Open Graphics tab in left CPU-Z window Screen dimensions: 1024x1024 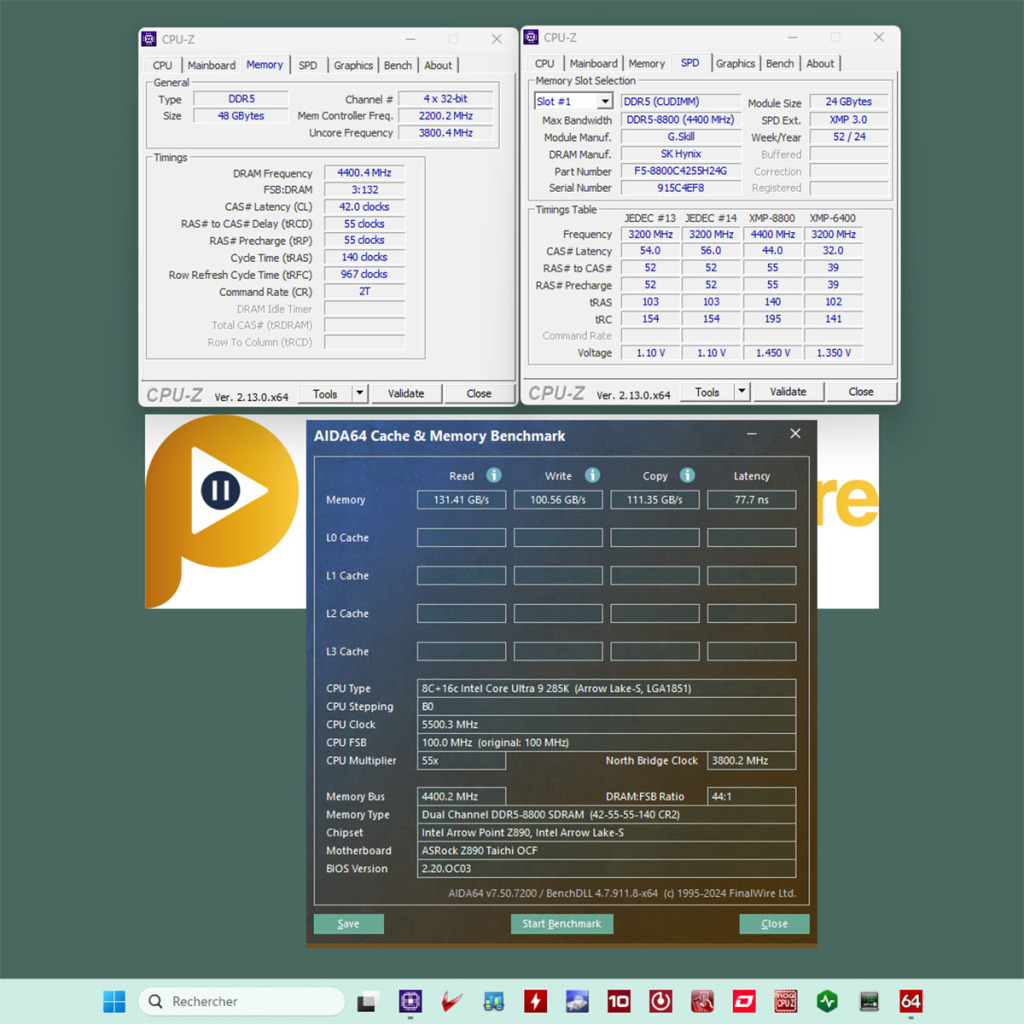[x=353, y=65]
